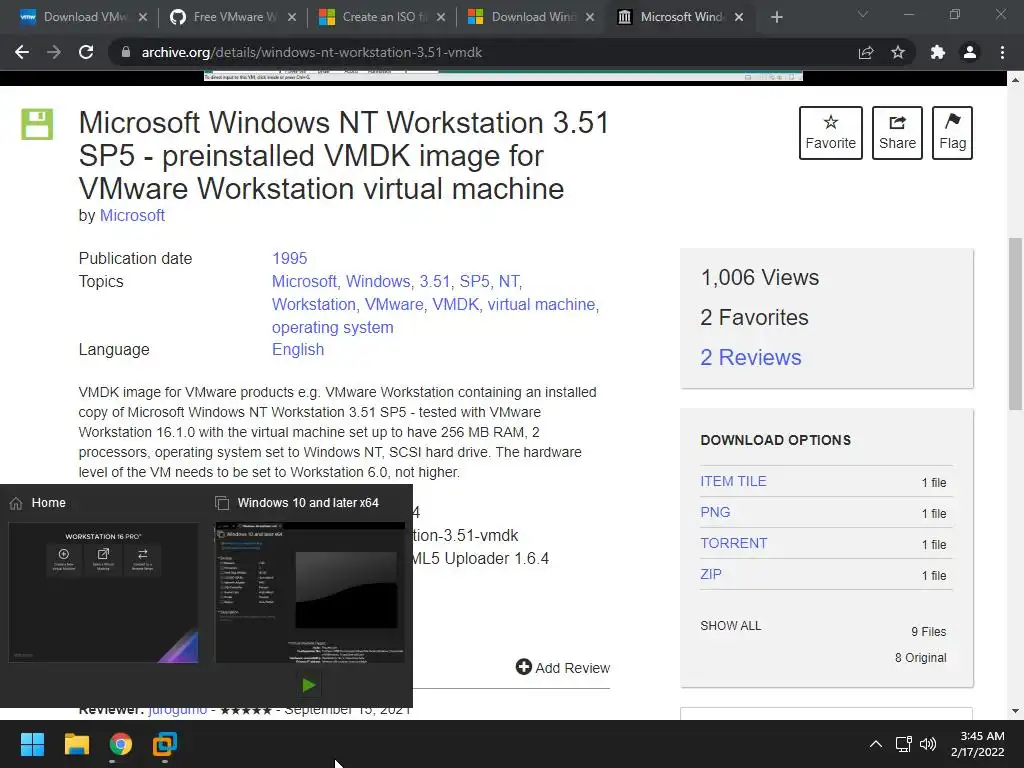Click the forward navigation arrow
The height and width of the screenshot is (768, 1024).
(54, 52)
